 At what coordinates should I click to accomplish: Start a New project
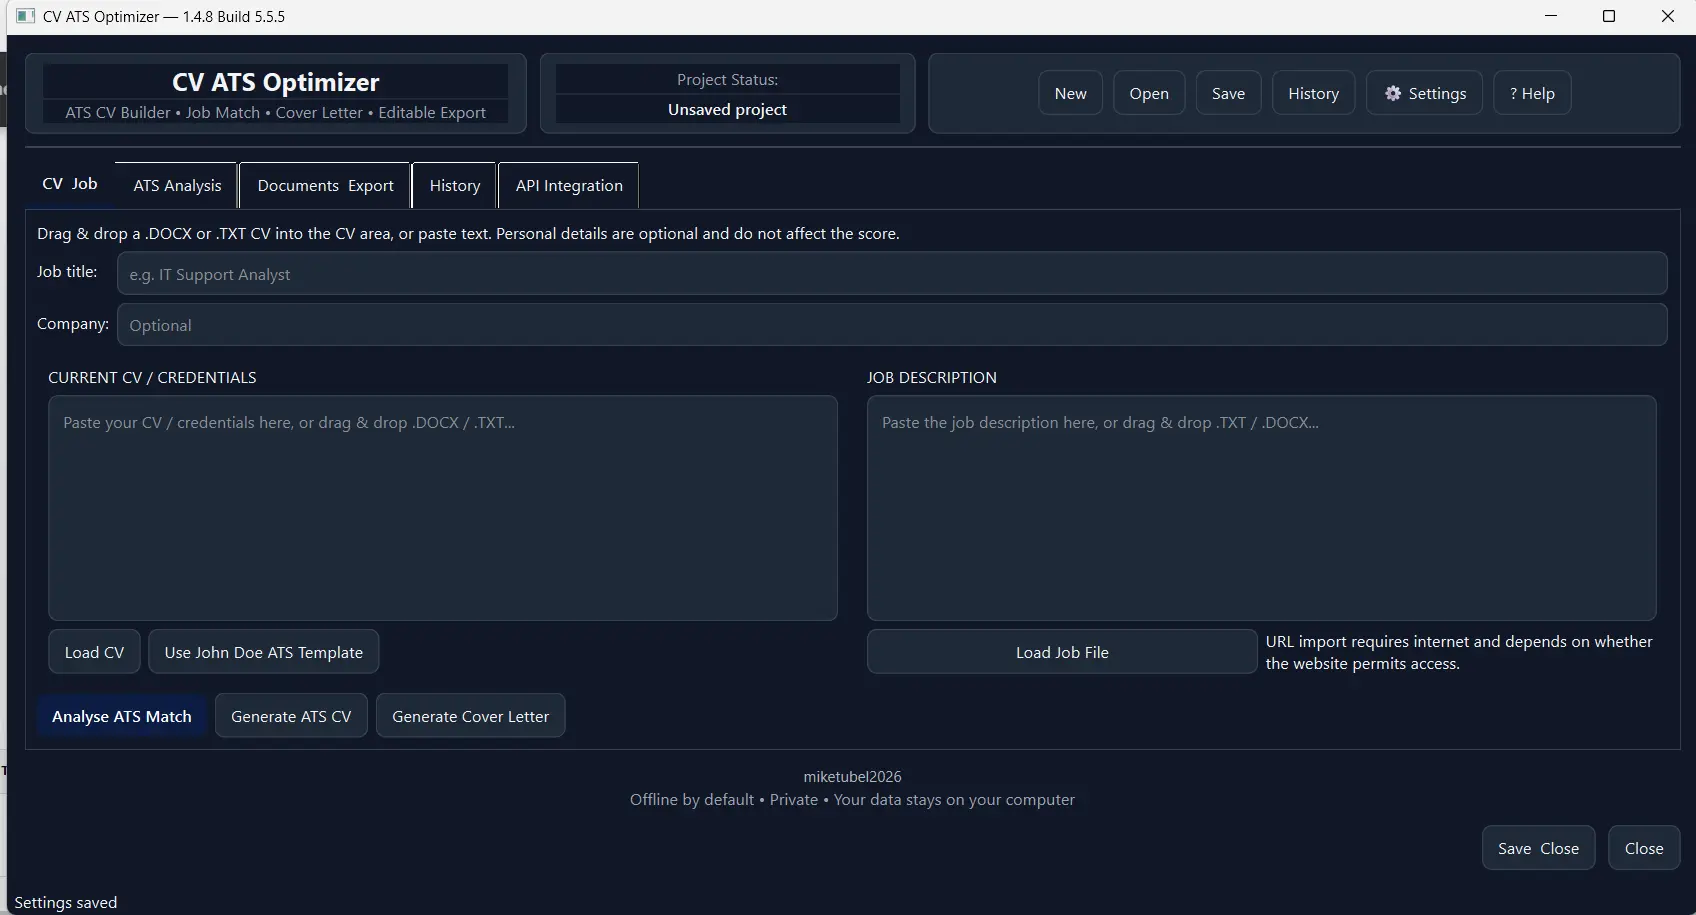1070,93
